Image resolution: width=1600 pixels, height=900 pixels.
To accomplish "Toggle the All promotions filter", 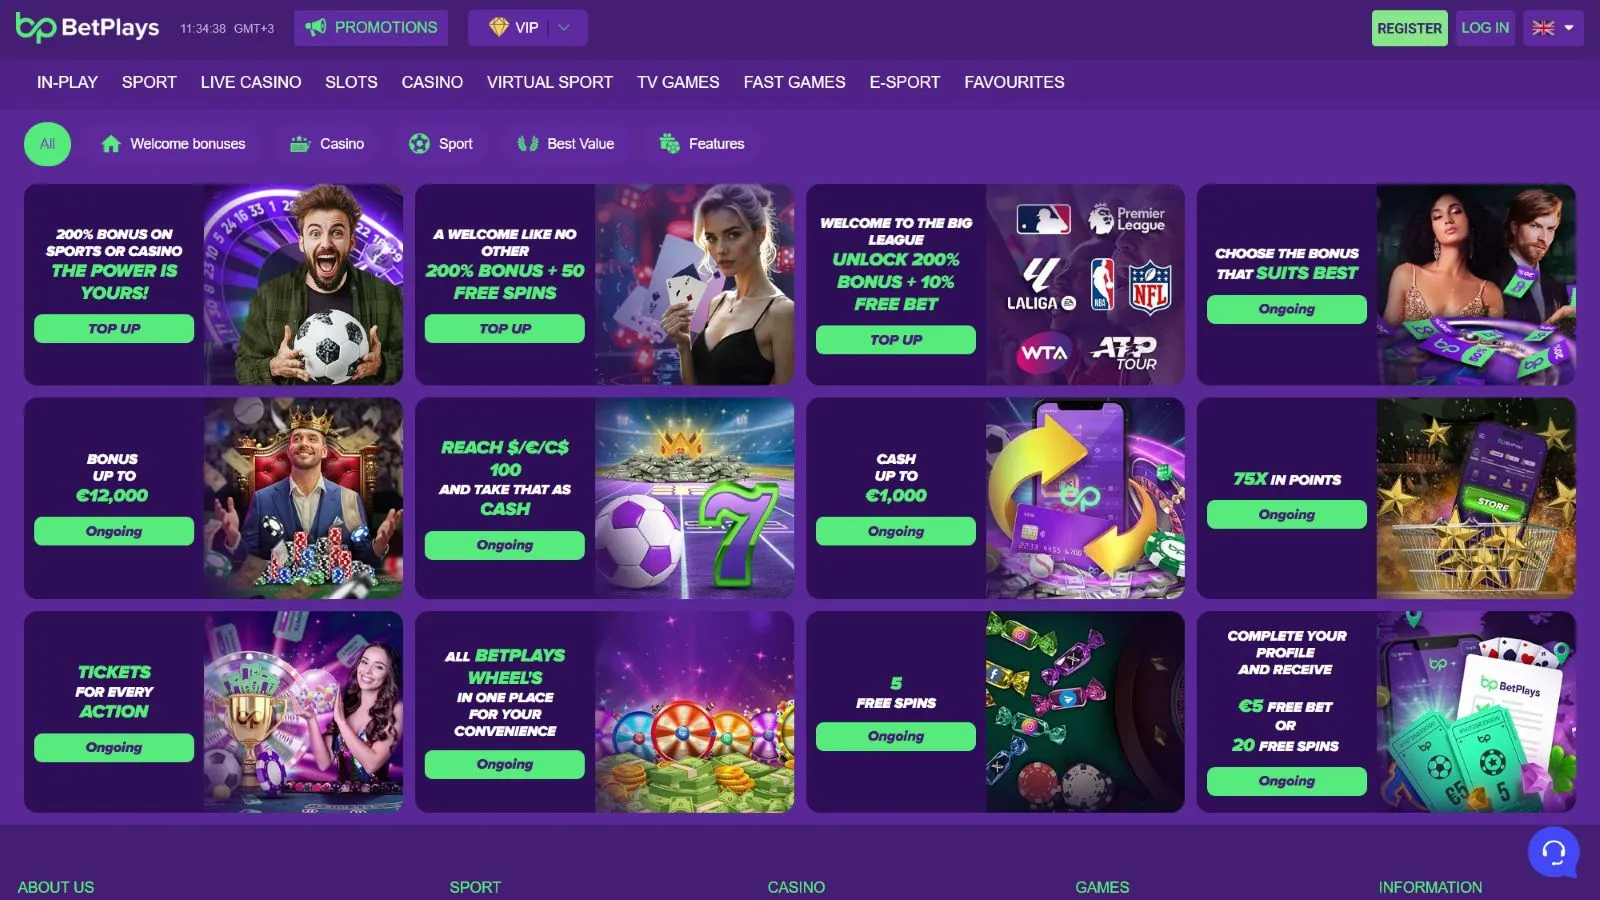I will click(x=47, y=144).
